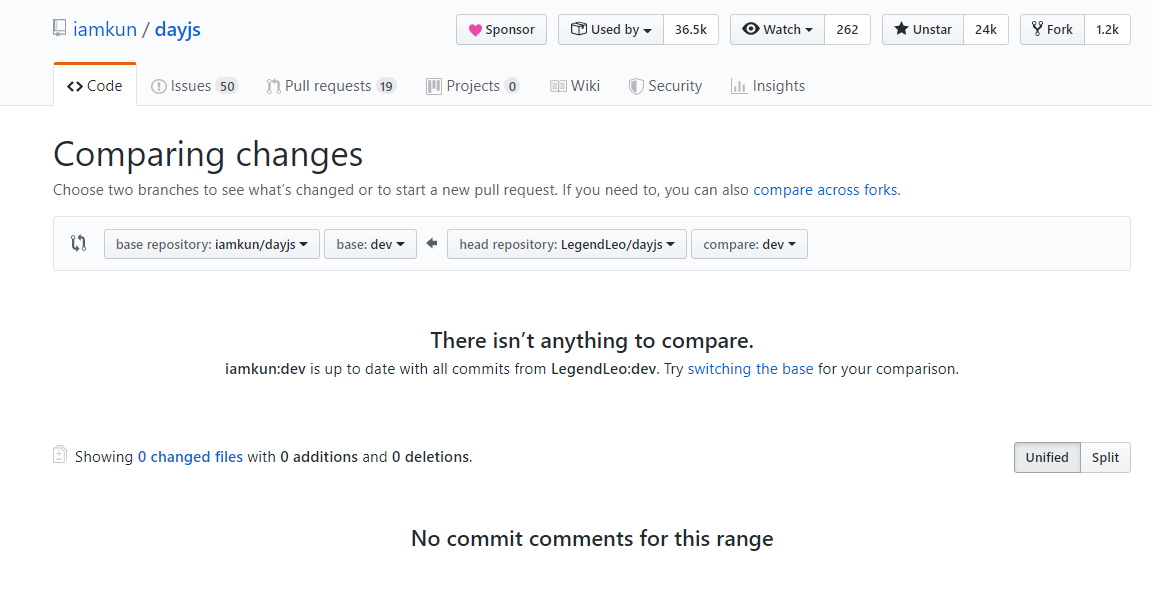1153x590 pixels.
Task: Switch to the Issues tab
Action: [194, 86]
